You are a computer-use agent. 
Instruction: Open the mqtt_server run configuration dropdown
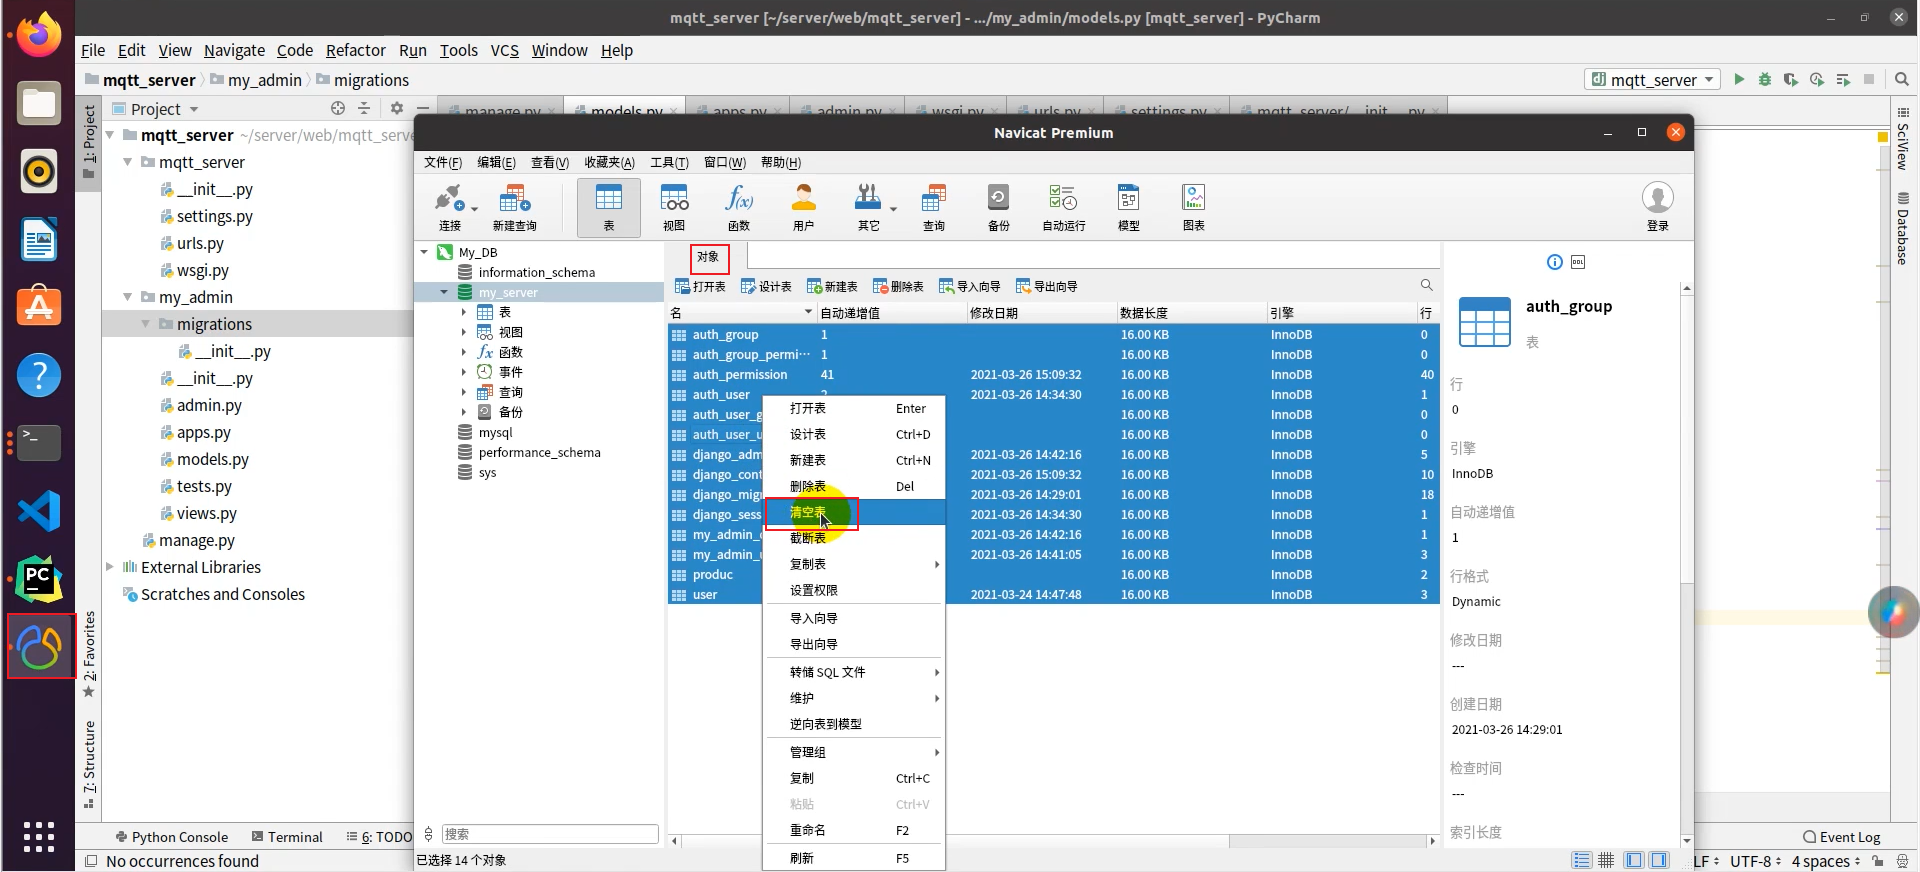(1652, 79)
